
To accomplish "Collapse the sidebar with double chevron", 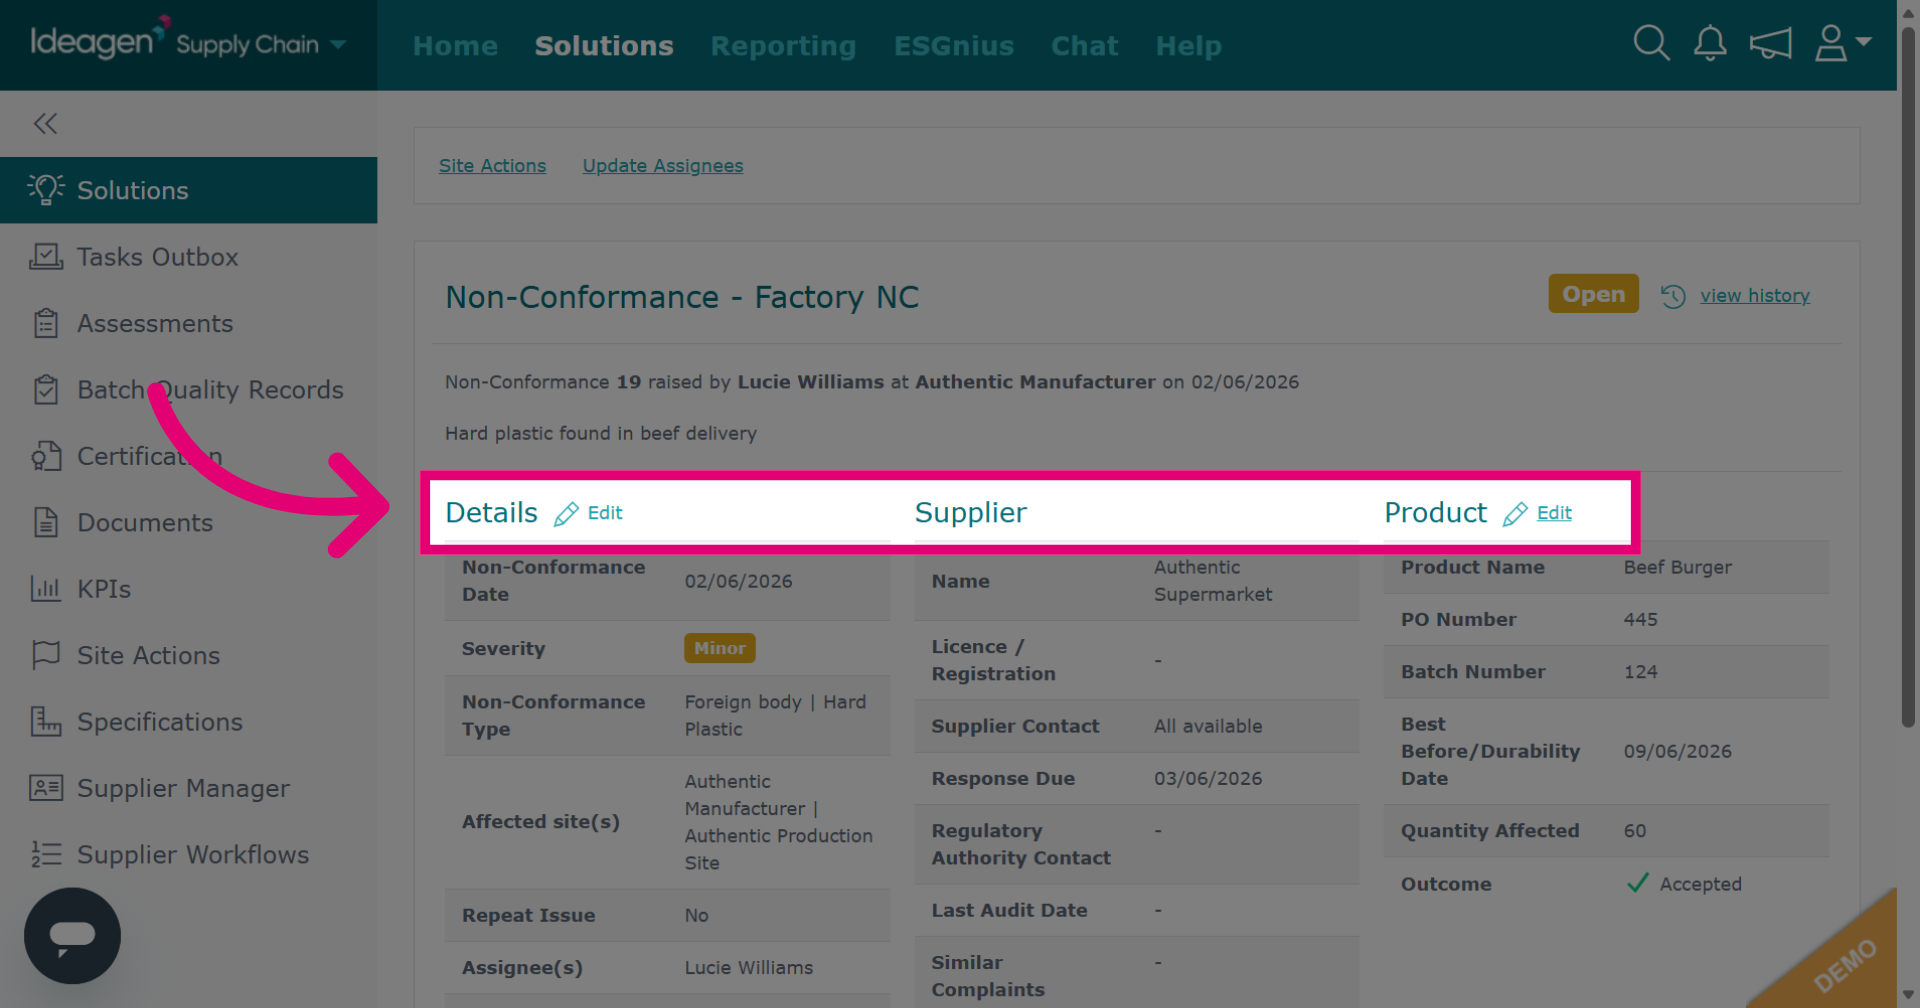I will tap(45, 123).
